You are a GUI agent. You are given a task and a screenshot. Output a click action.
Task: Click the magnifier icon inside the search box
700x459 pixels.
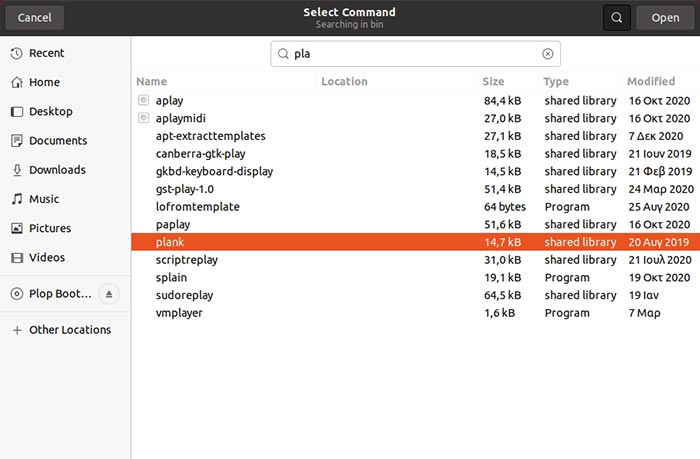pyautogui.click(x=283, y=54)
